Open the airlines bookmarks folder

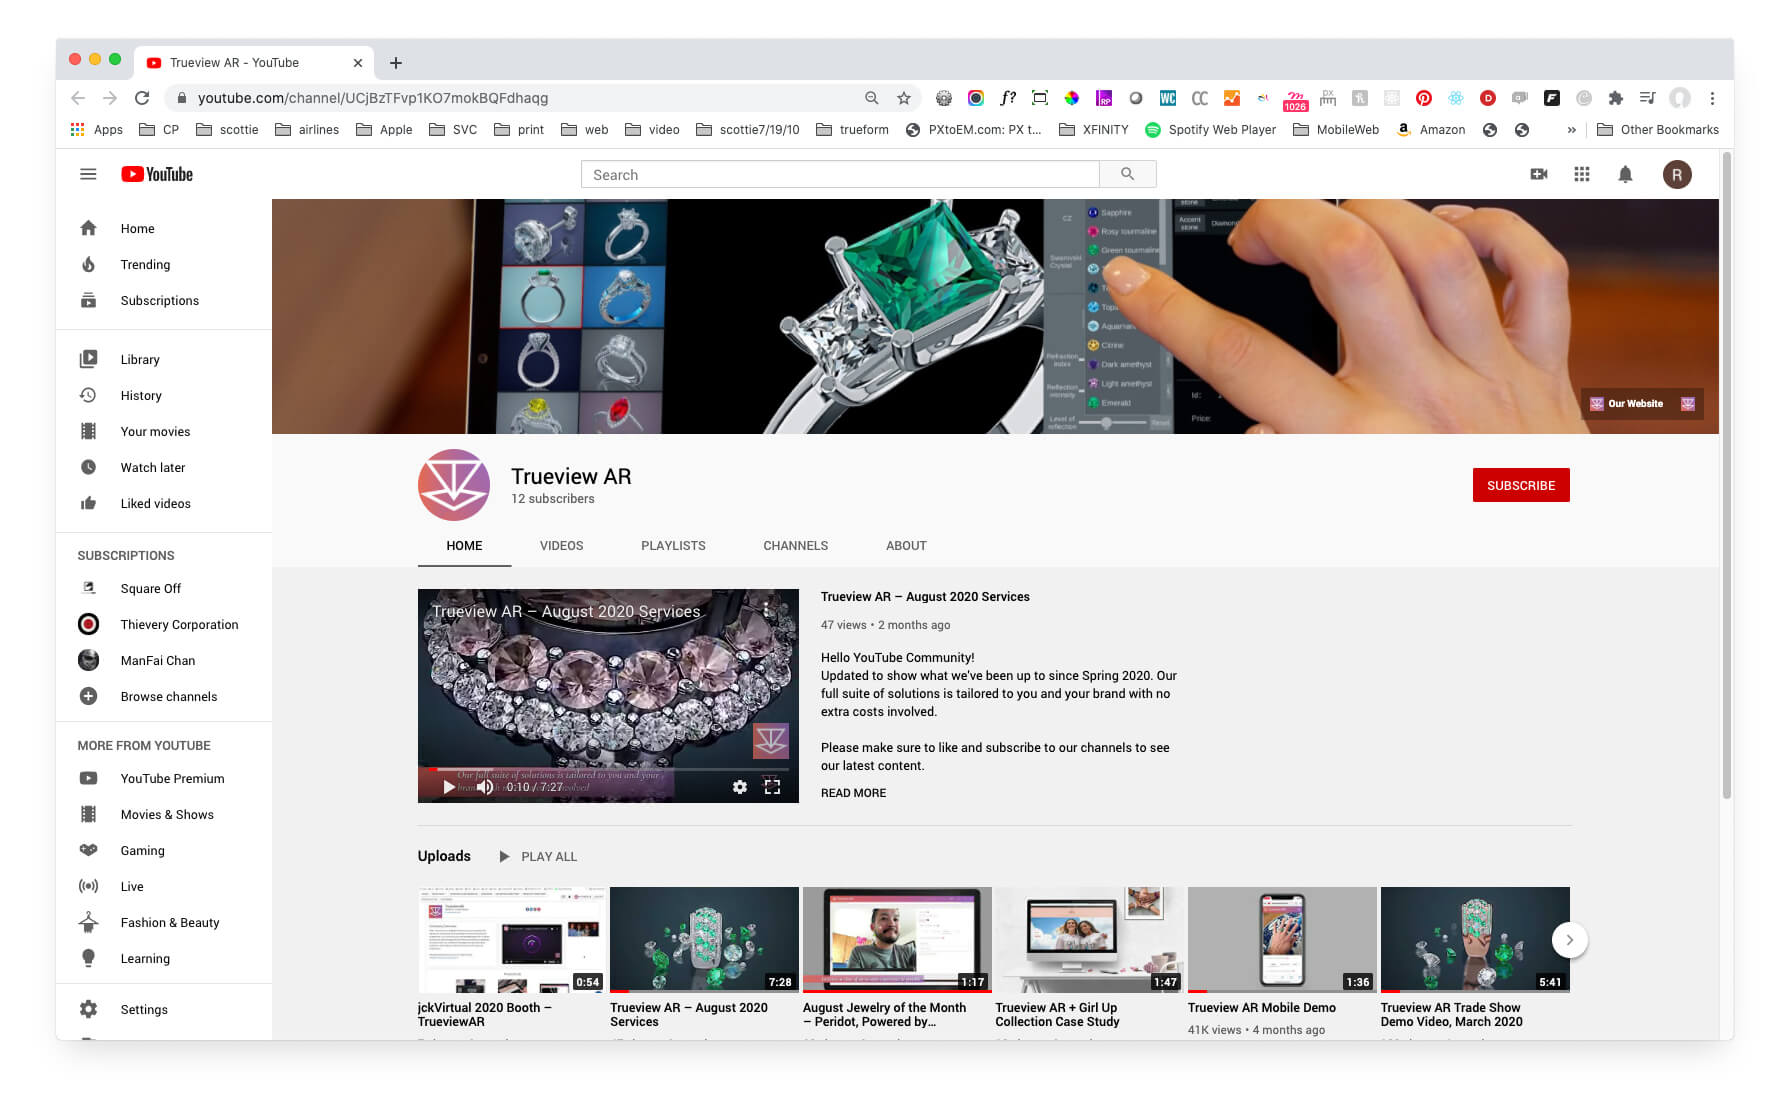307,130
